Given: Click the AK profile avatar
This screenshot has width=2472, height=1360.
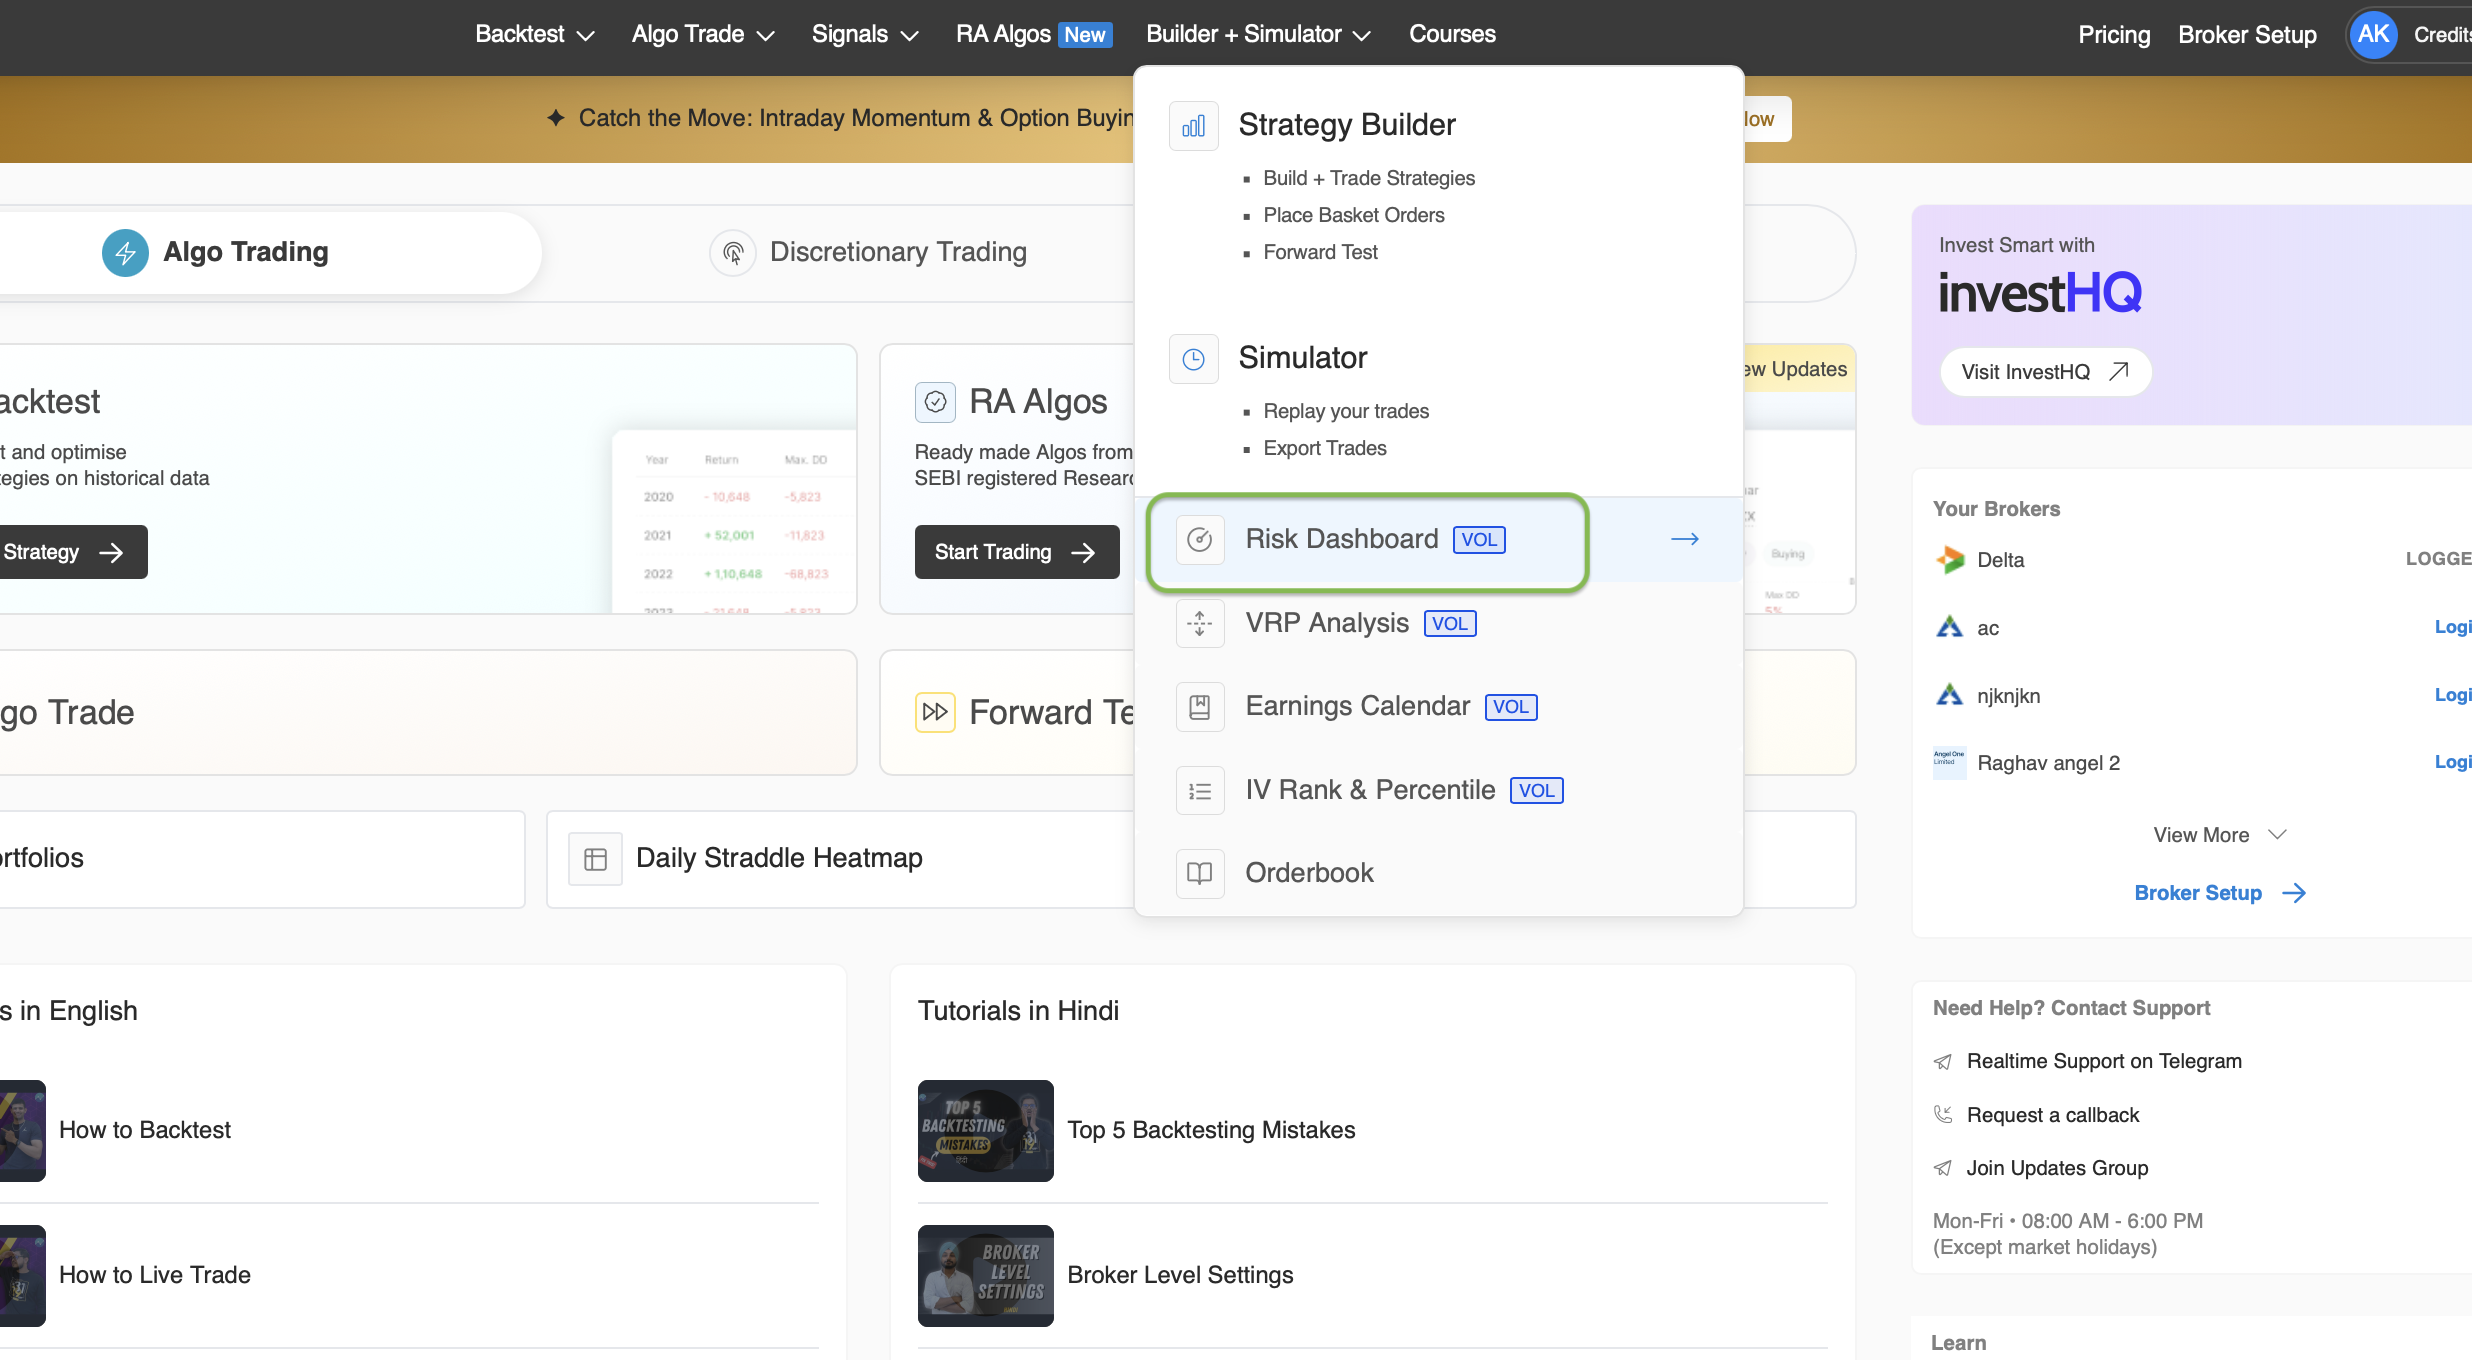Looking at the screenshot, I should (2374, 35).
